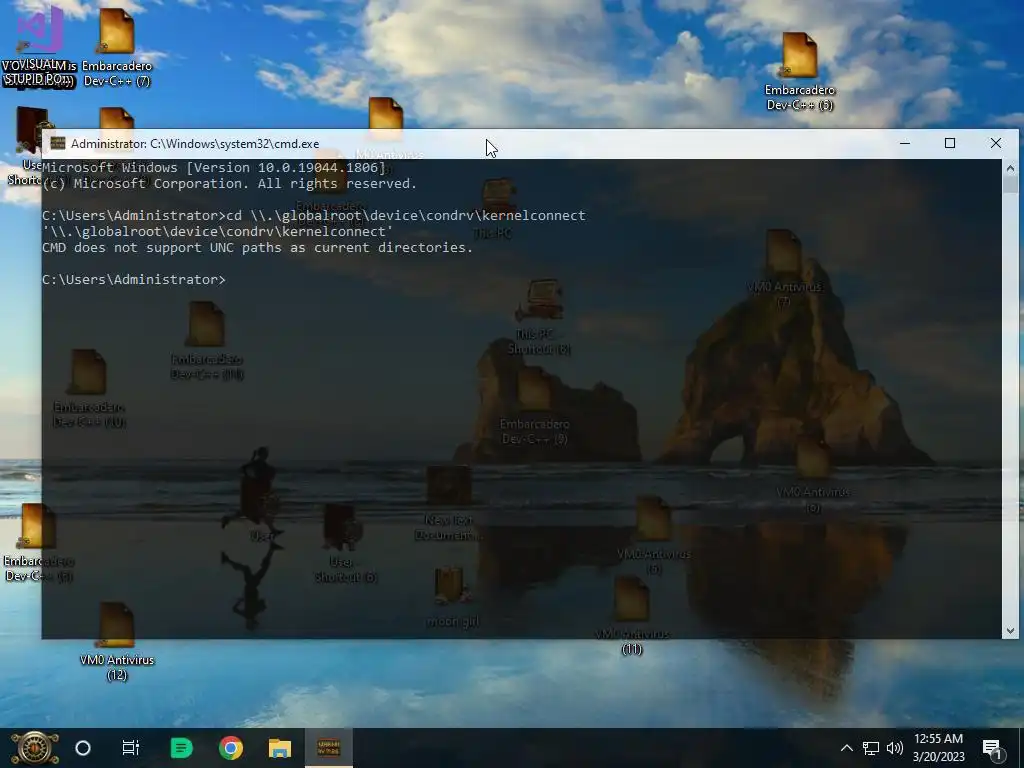Click the cmd scrollbar down arrow

[1010, 631]
